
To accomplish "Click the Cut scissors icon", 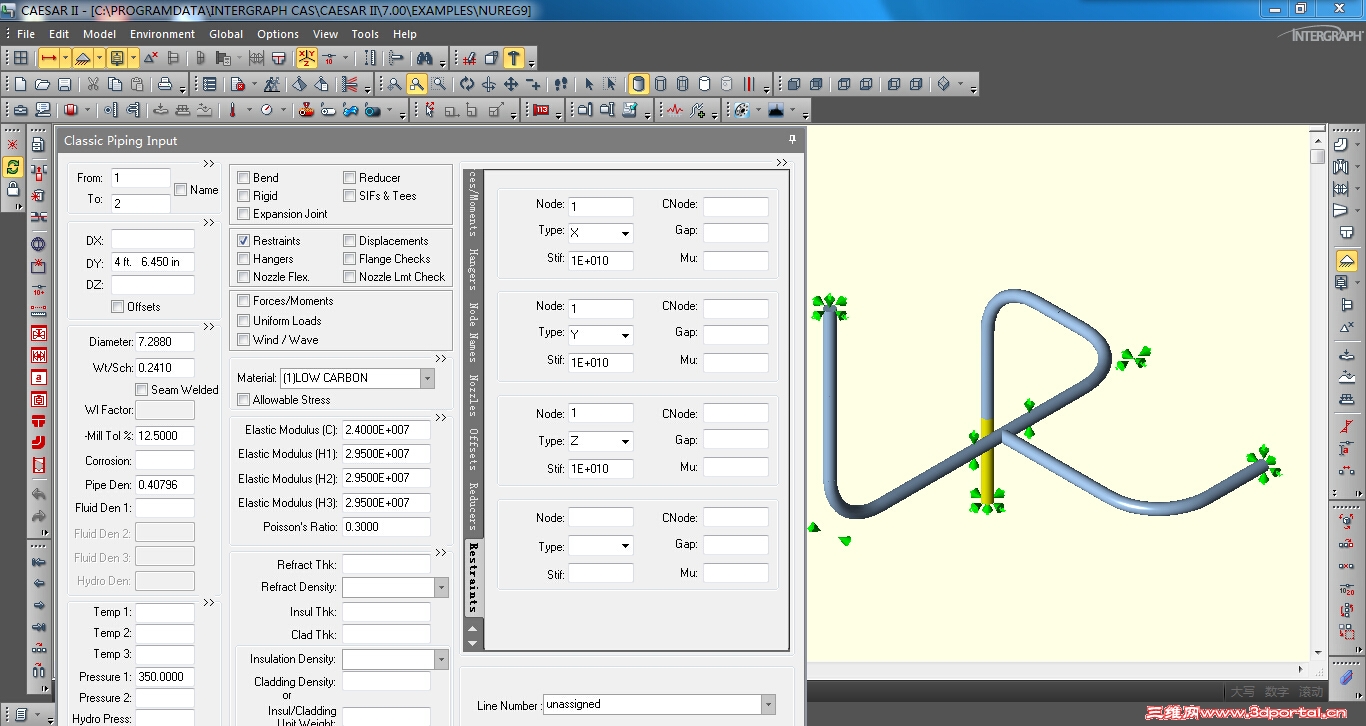I will (x=93, y=85).
